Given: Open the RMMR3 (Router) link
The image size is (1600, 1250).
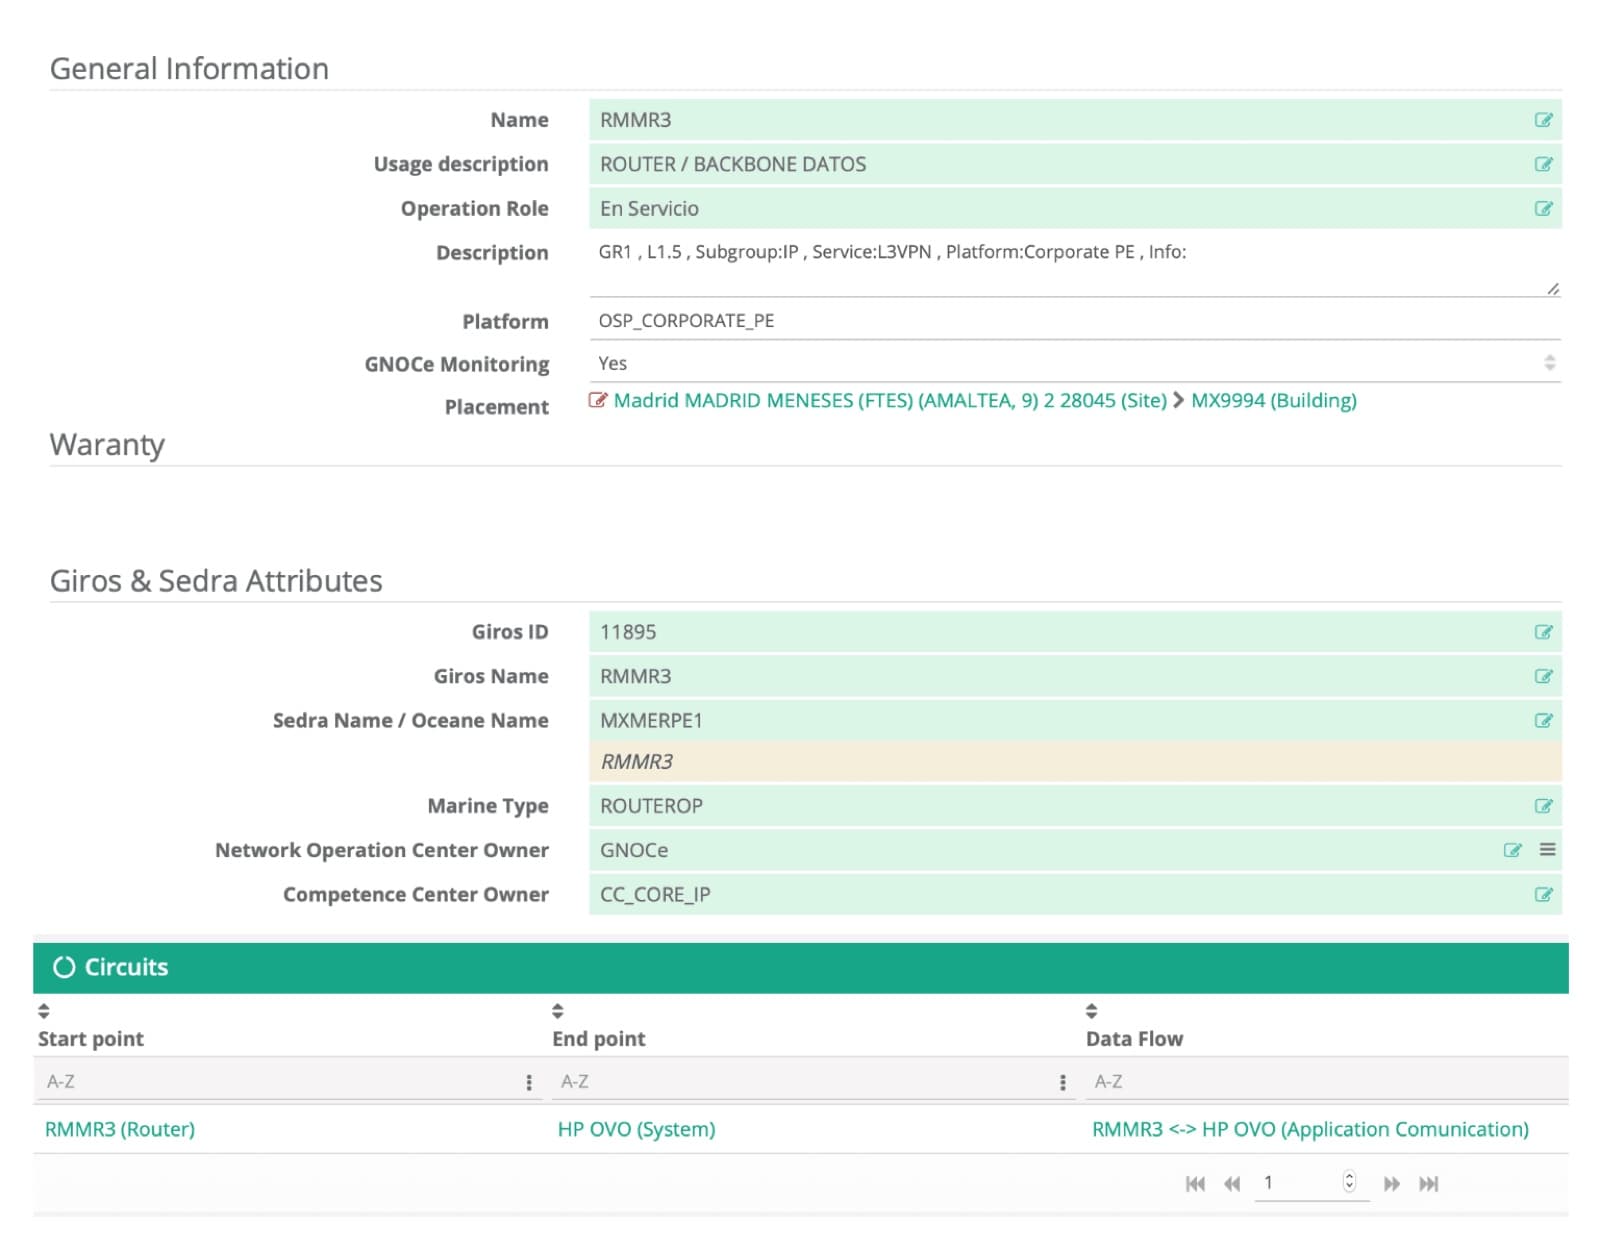Looking at the screenshot, I should pos(120,1129).
